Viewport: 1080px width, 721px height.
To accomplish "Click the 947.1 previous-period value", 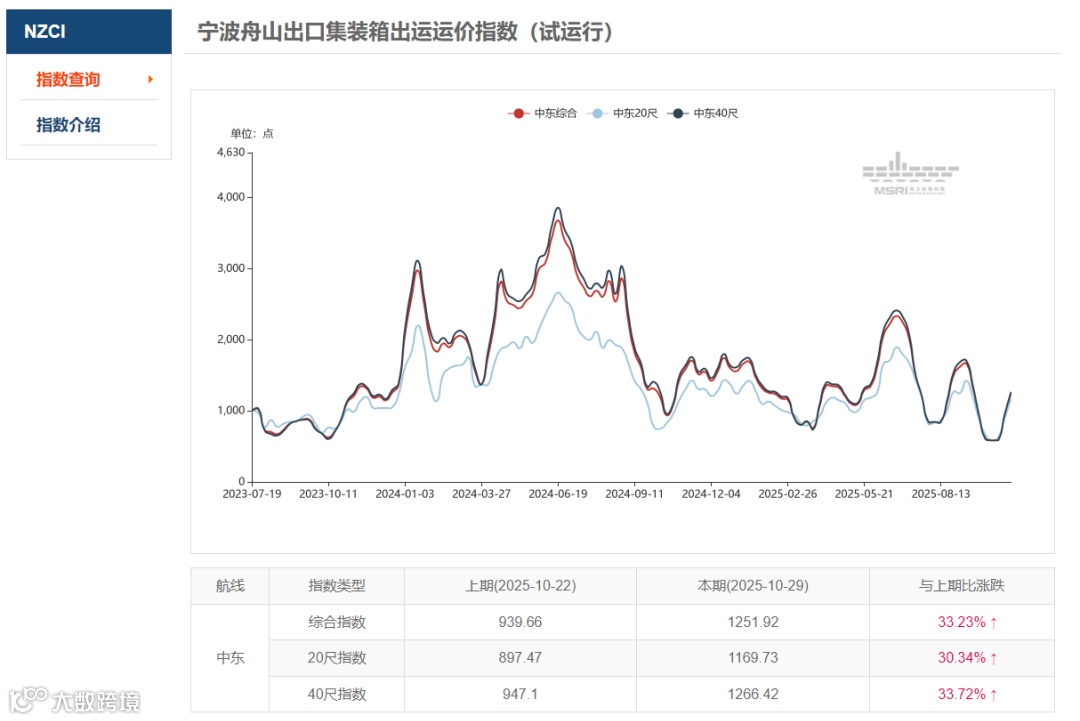I will [520, 694].
